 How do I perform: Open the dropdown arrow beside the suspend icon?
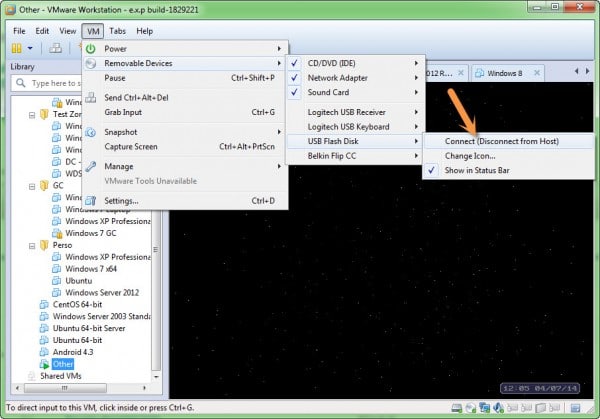click(x=30, y=48)
